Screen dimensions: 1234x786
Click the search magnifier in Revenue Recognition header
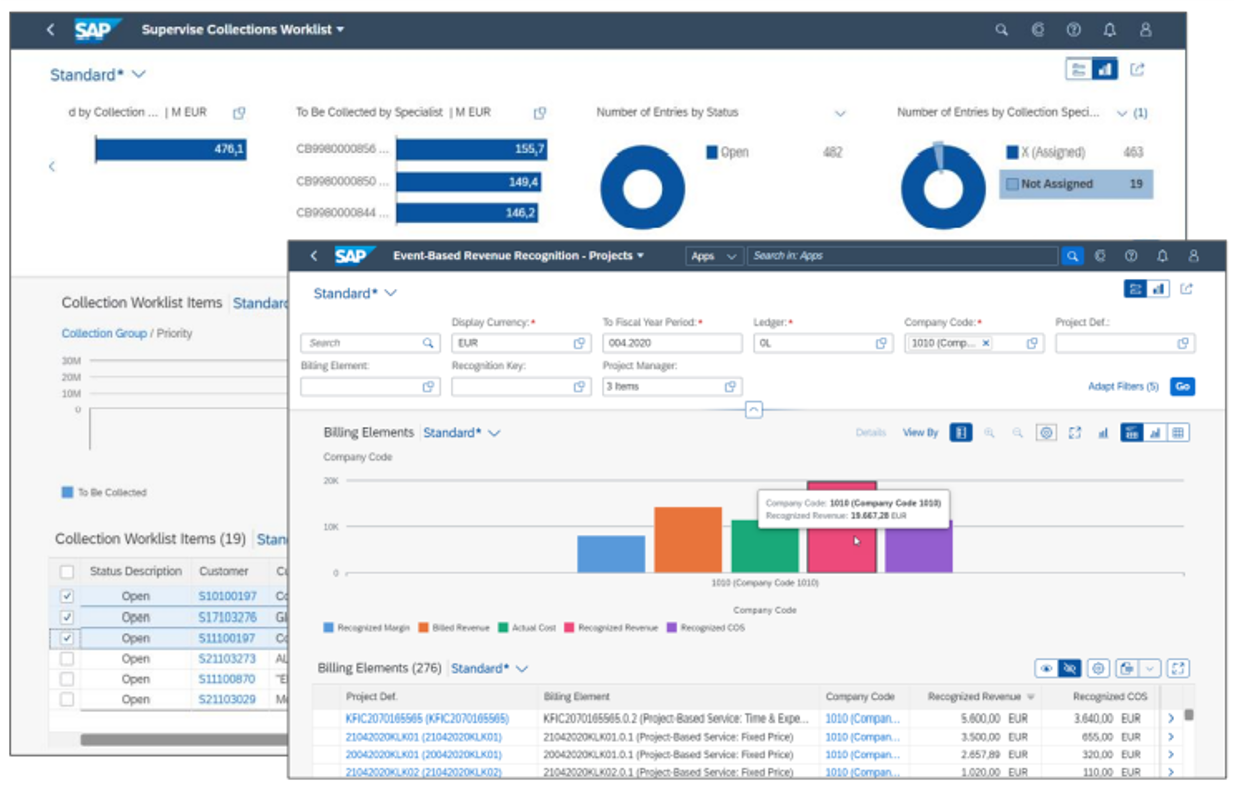[1072, 256]
